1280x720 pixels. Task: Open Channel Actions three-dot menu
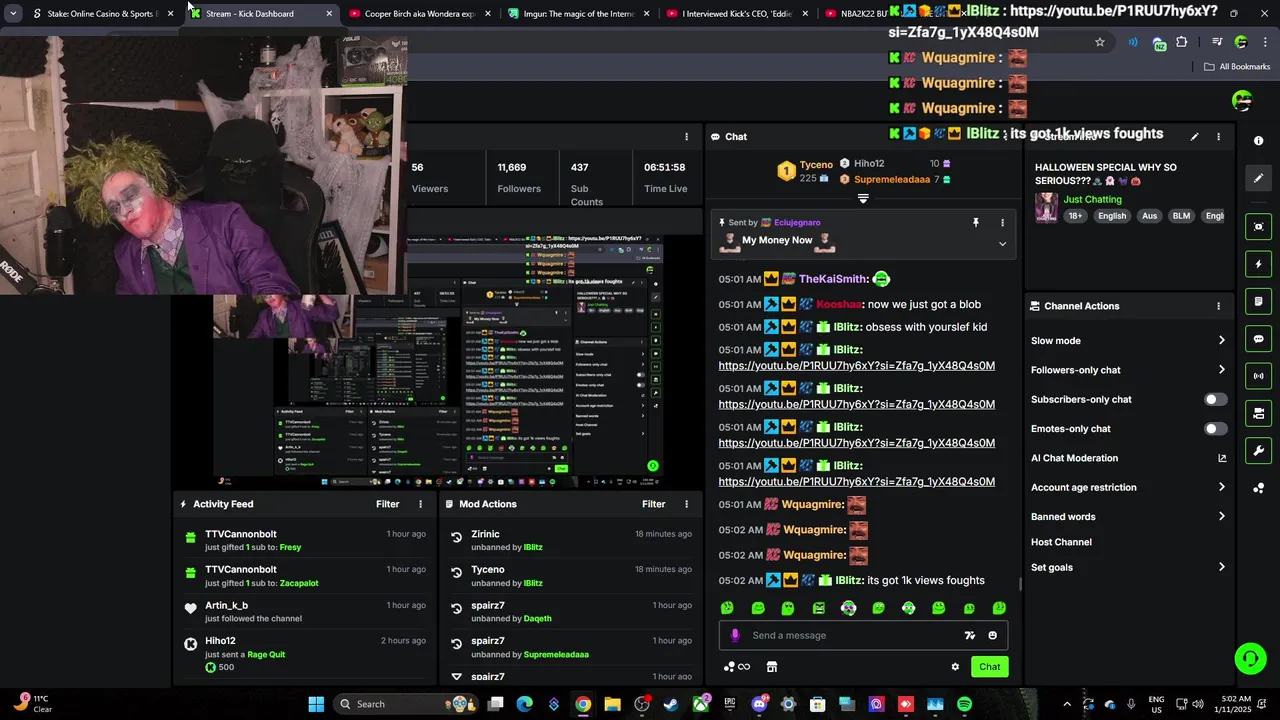tap(1218, 306)
